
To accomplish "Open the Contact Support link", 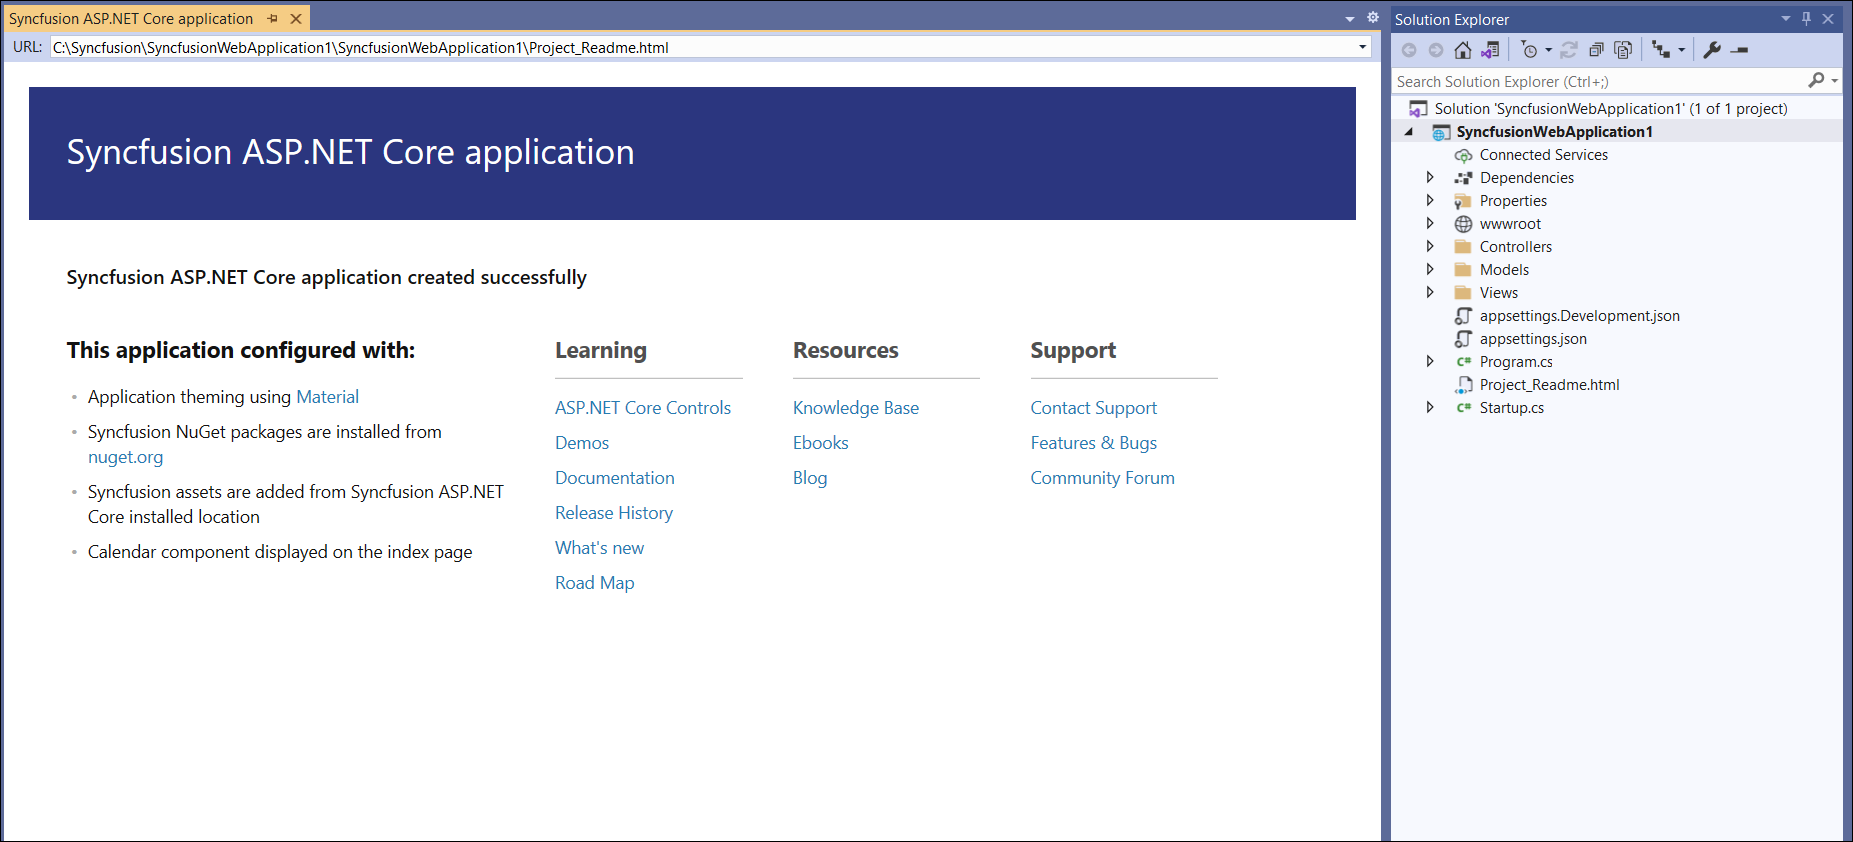I will 1093,408.
